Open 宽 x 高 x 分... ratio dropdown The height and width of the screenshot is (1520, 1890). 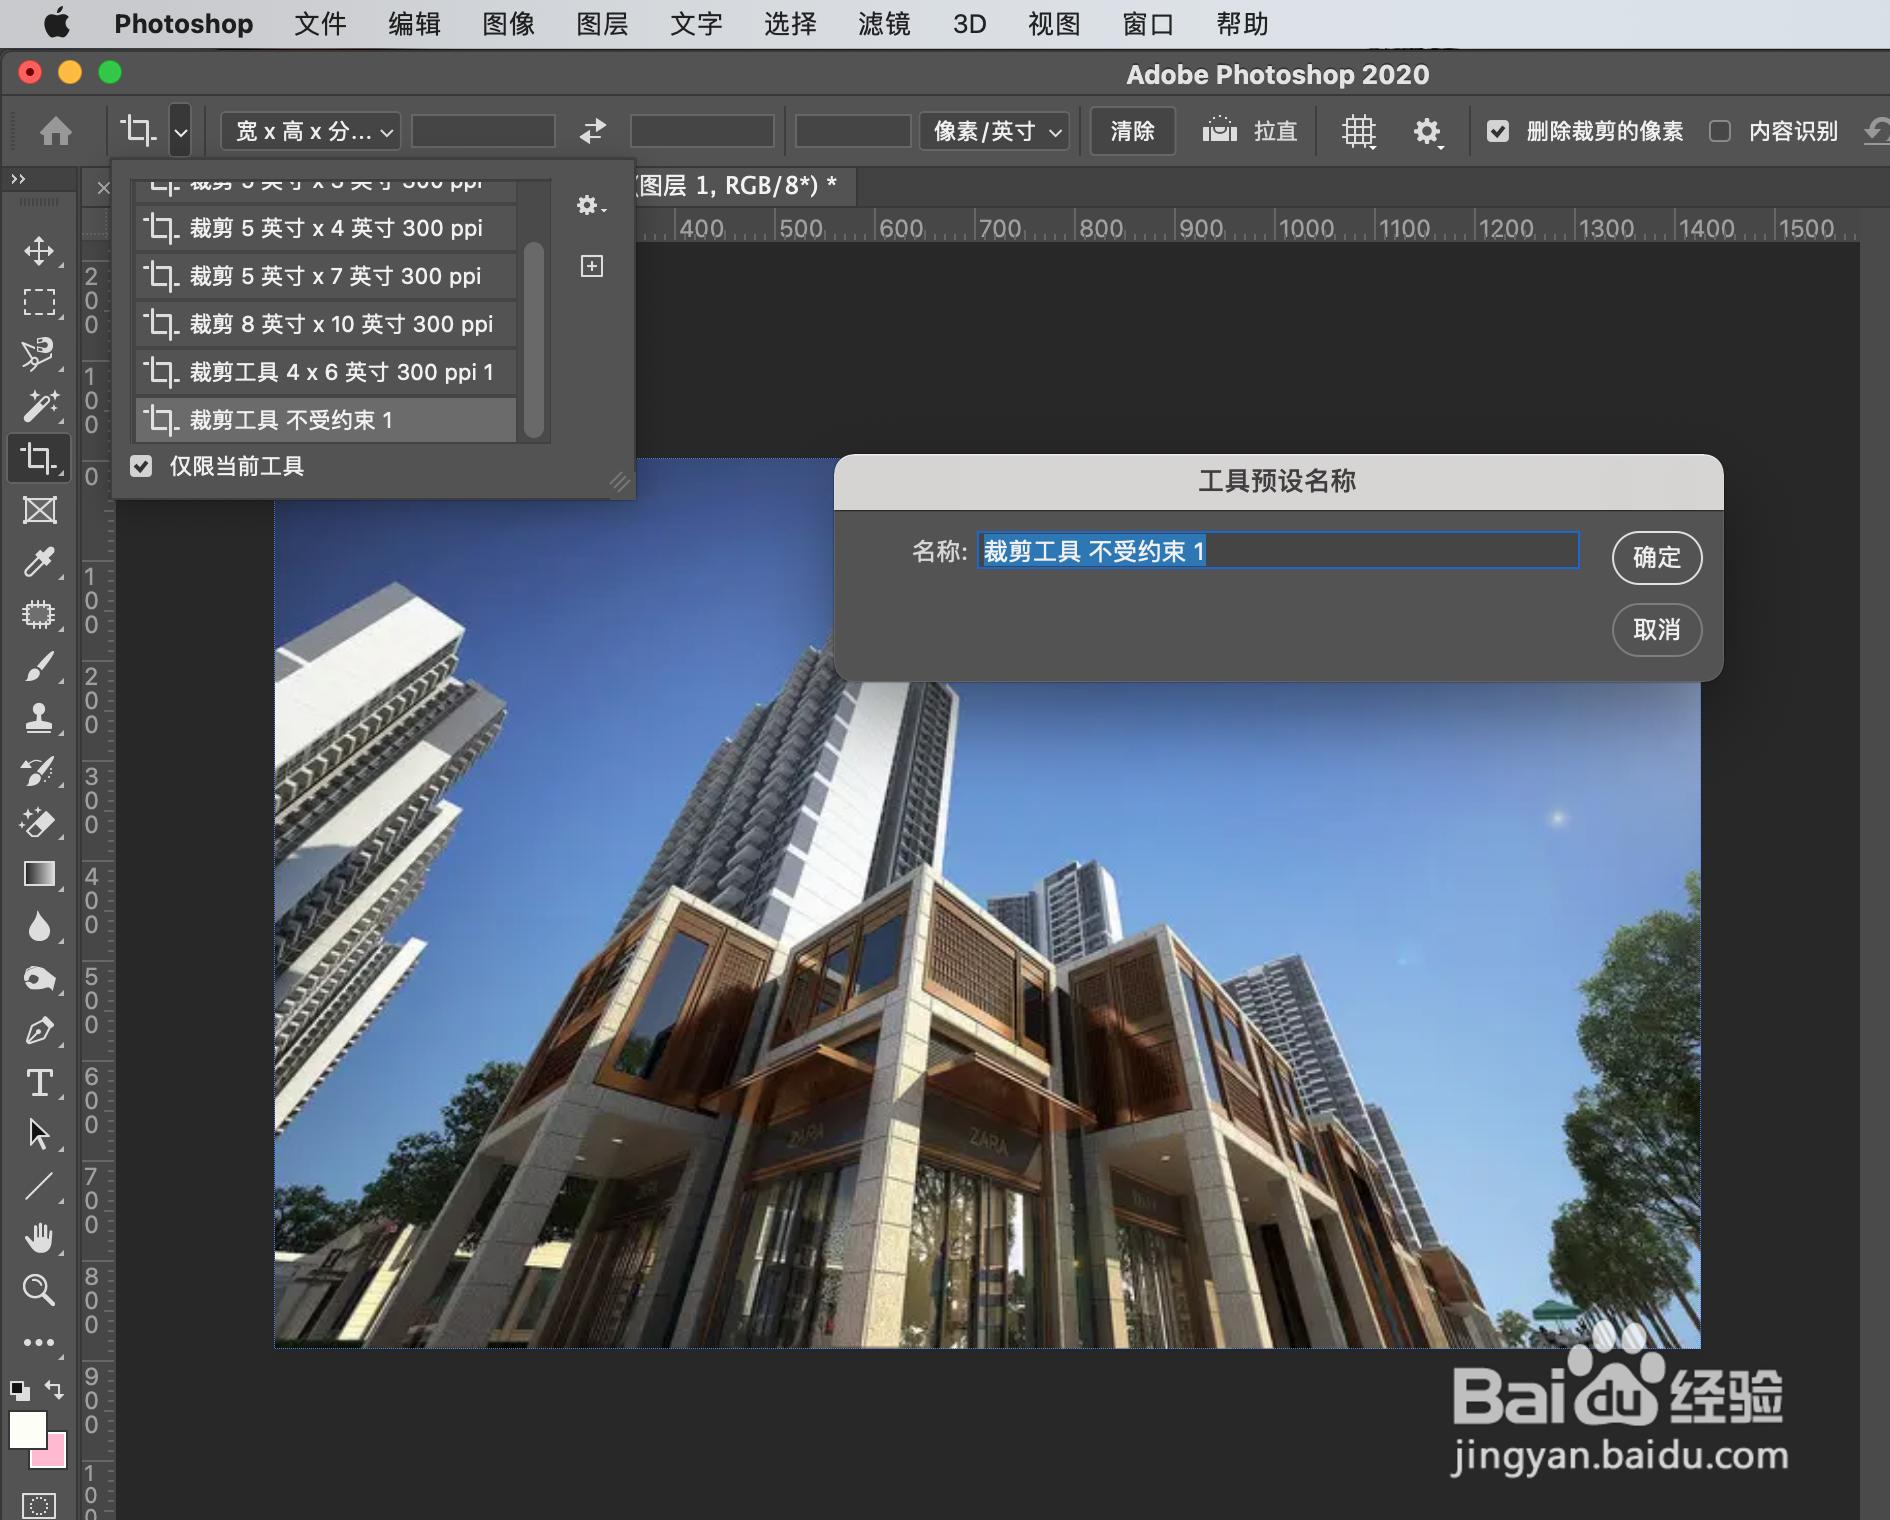(311, 131)
